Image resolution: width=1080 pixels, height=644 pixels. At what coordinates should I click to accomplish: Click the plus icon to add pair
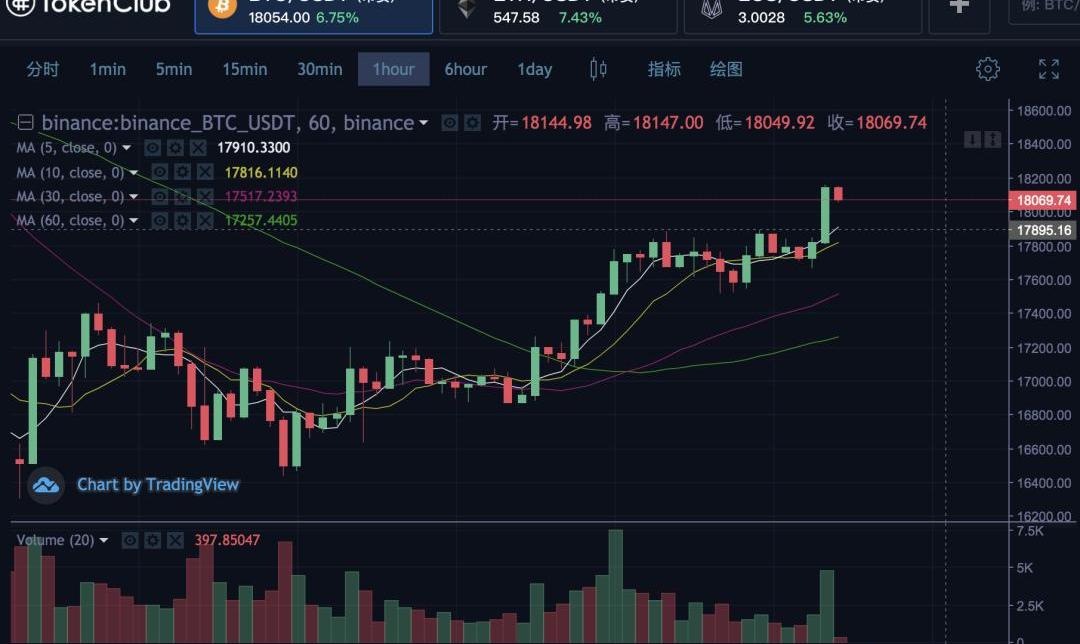[x=959, y=7]
